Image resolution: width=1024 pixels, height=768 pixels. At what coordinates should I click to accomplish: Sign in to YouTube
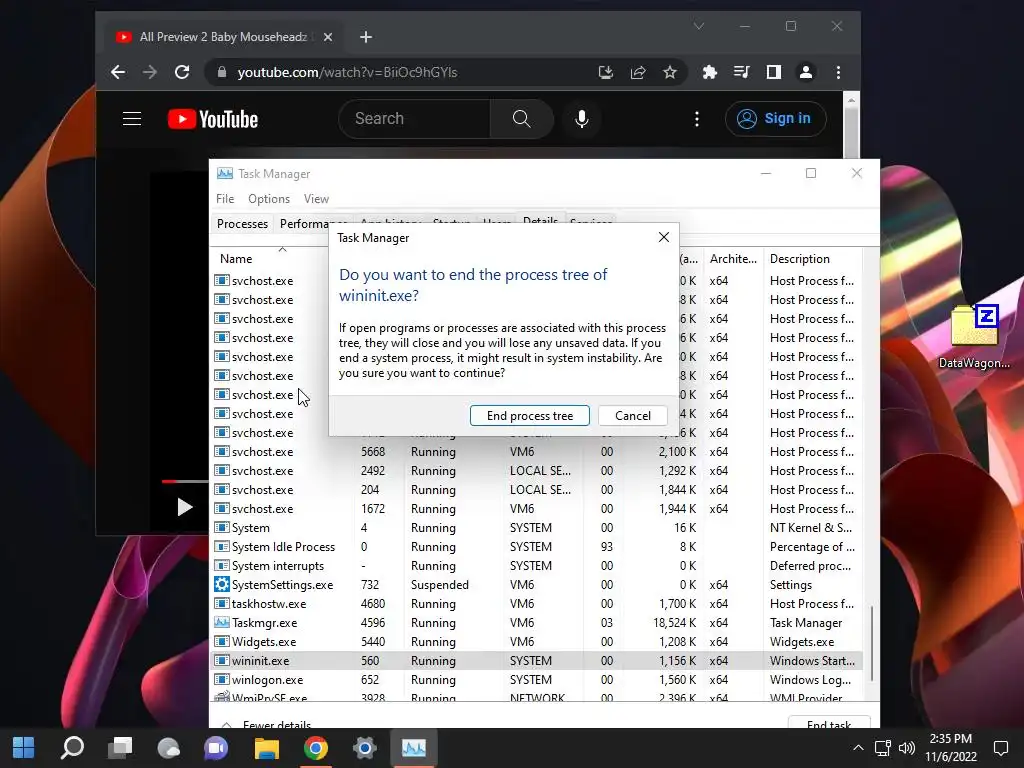(x=775, y=119)
